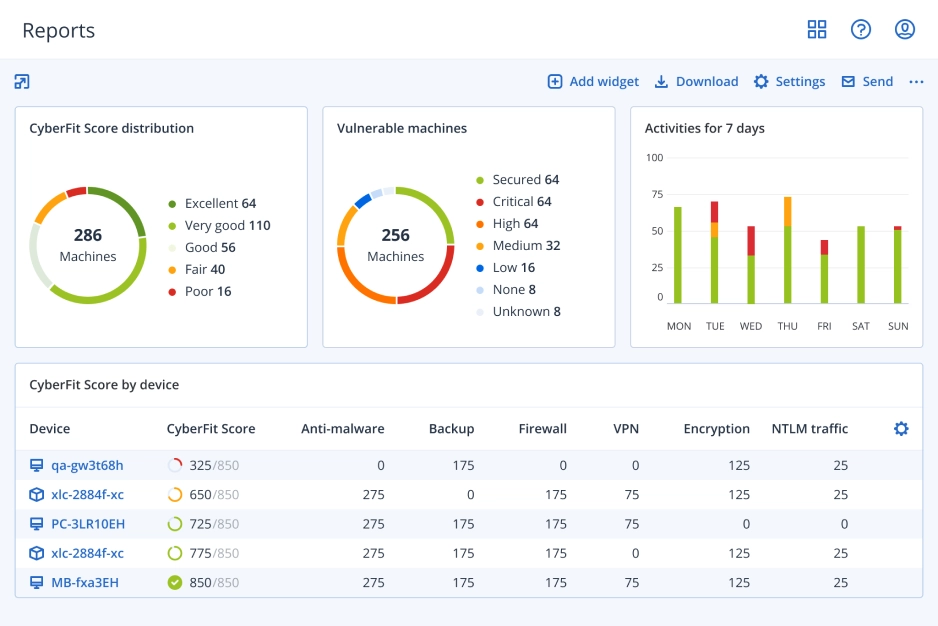Open the help question mark icon
This screenshot has height=626, width=938.
pyautogui.click(x=861, y=29)
